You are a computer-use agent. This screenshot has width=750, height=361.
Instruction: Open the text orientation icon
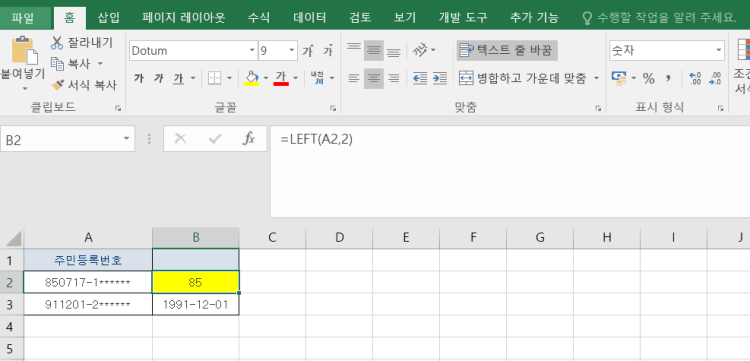[x=419, y=50]
